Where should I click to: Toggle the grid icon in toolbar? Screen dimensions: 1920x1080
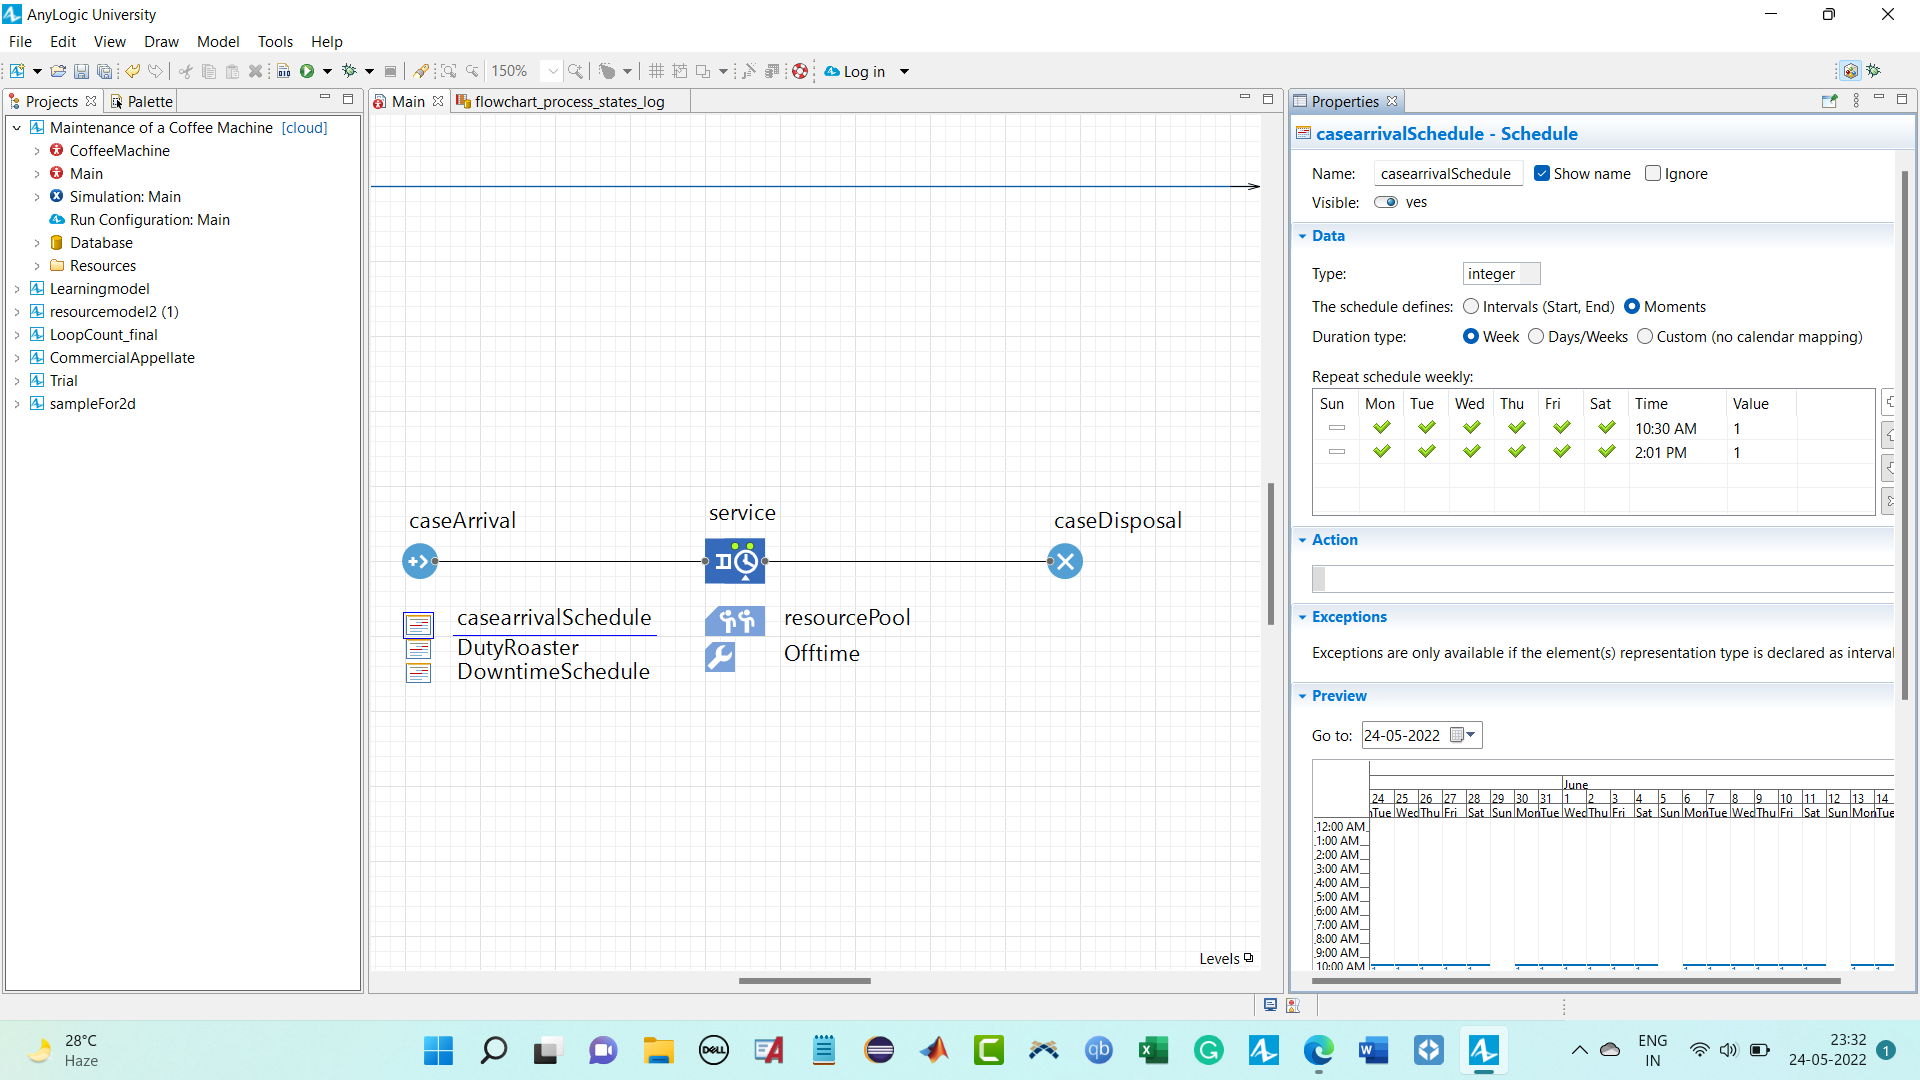coord(656,71)
